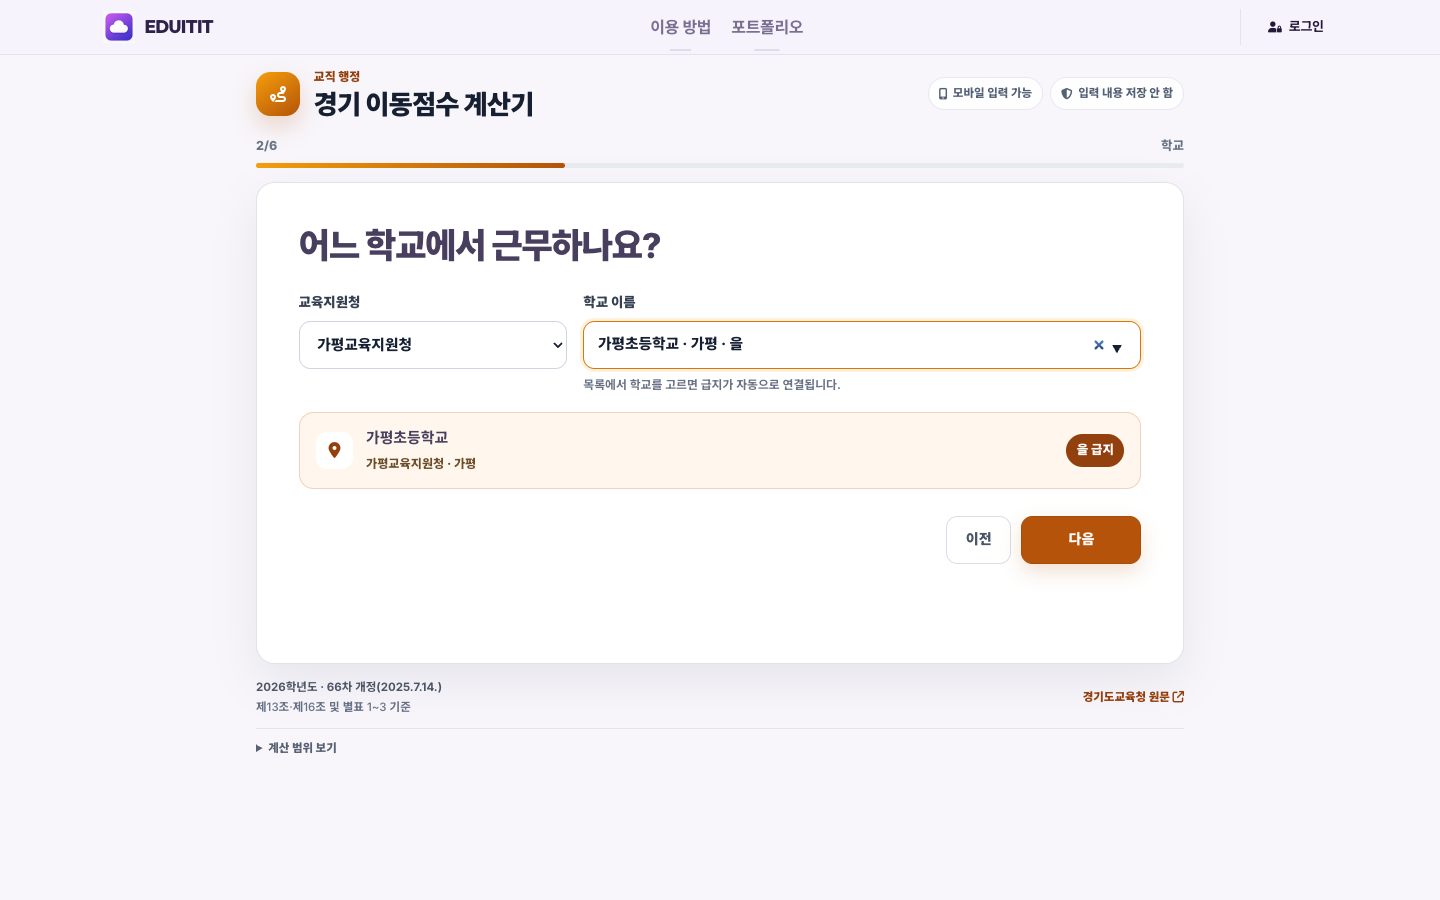Open the 포트폴리오 menu
Image resolution: width=1440 pixels, height=900 pixels.
pyautogui.click(x=767, y=27)
